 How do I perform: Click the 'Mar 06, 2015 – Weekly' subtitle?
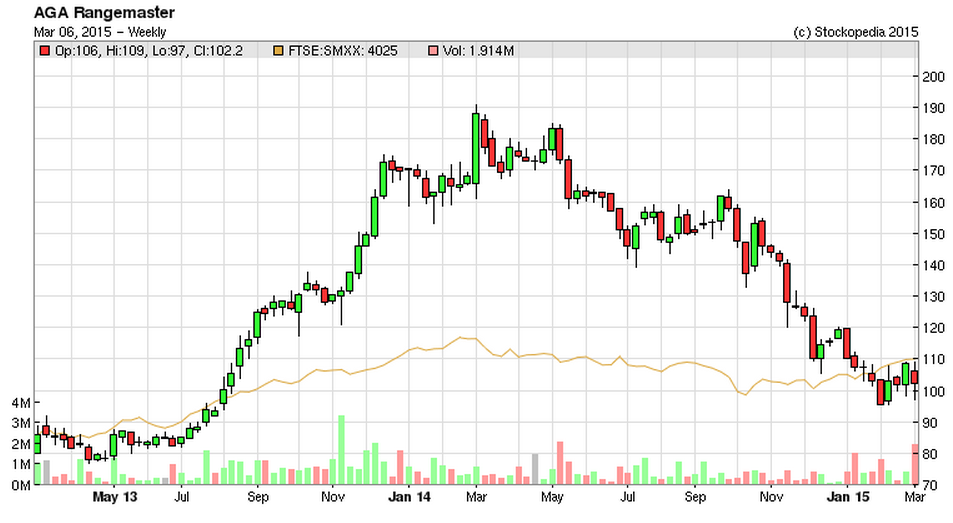click(100, 32)
